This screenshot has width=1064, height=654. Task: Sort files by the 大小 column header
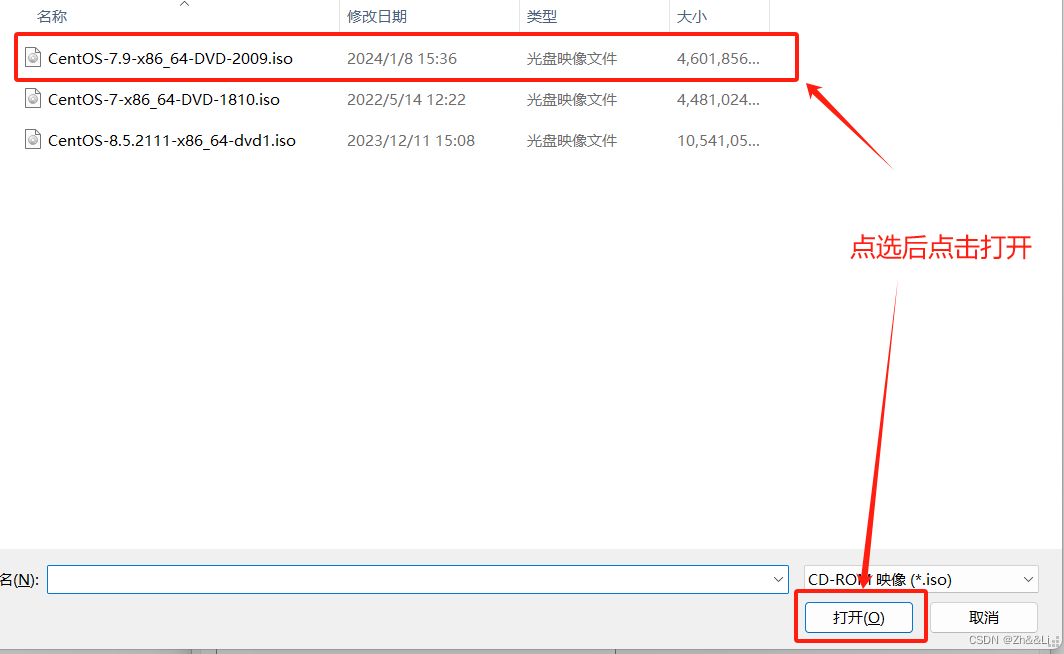(691, 16)
